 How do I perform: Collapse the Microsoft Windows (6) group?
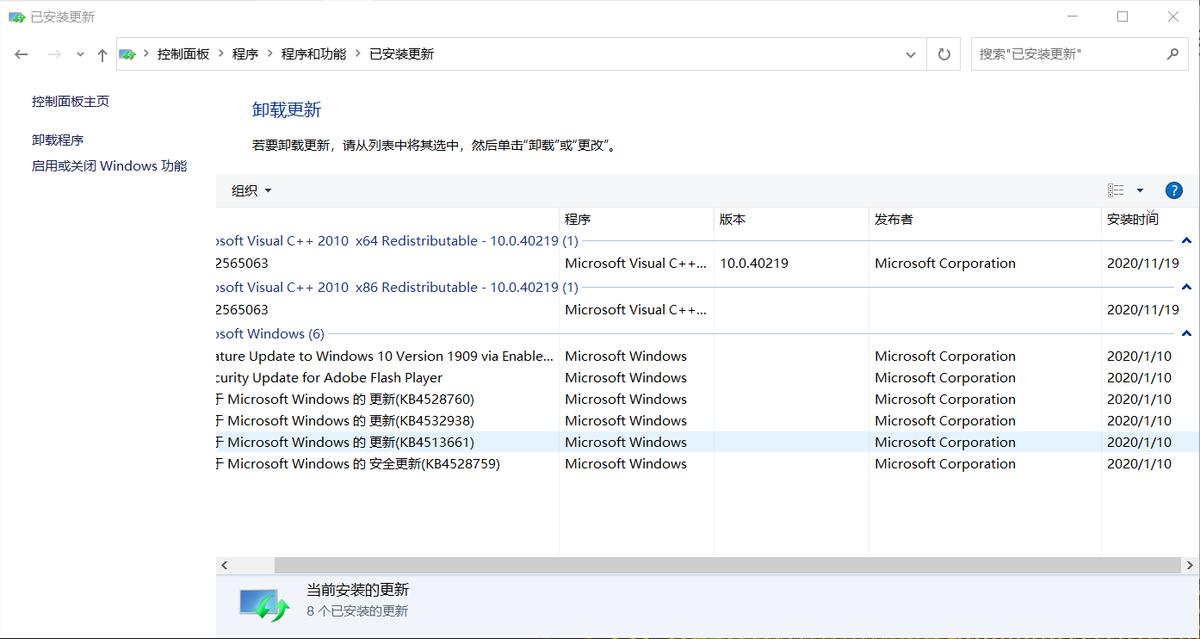pyautogui.click(x=1186, y=333)
